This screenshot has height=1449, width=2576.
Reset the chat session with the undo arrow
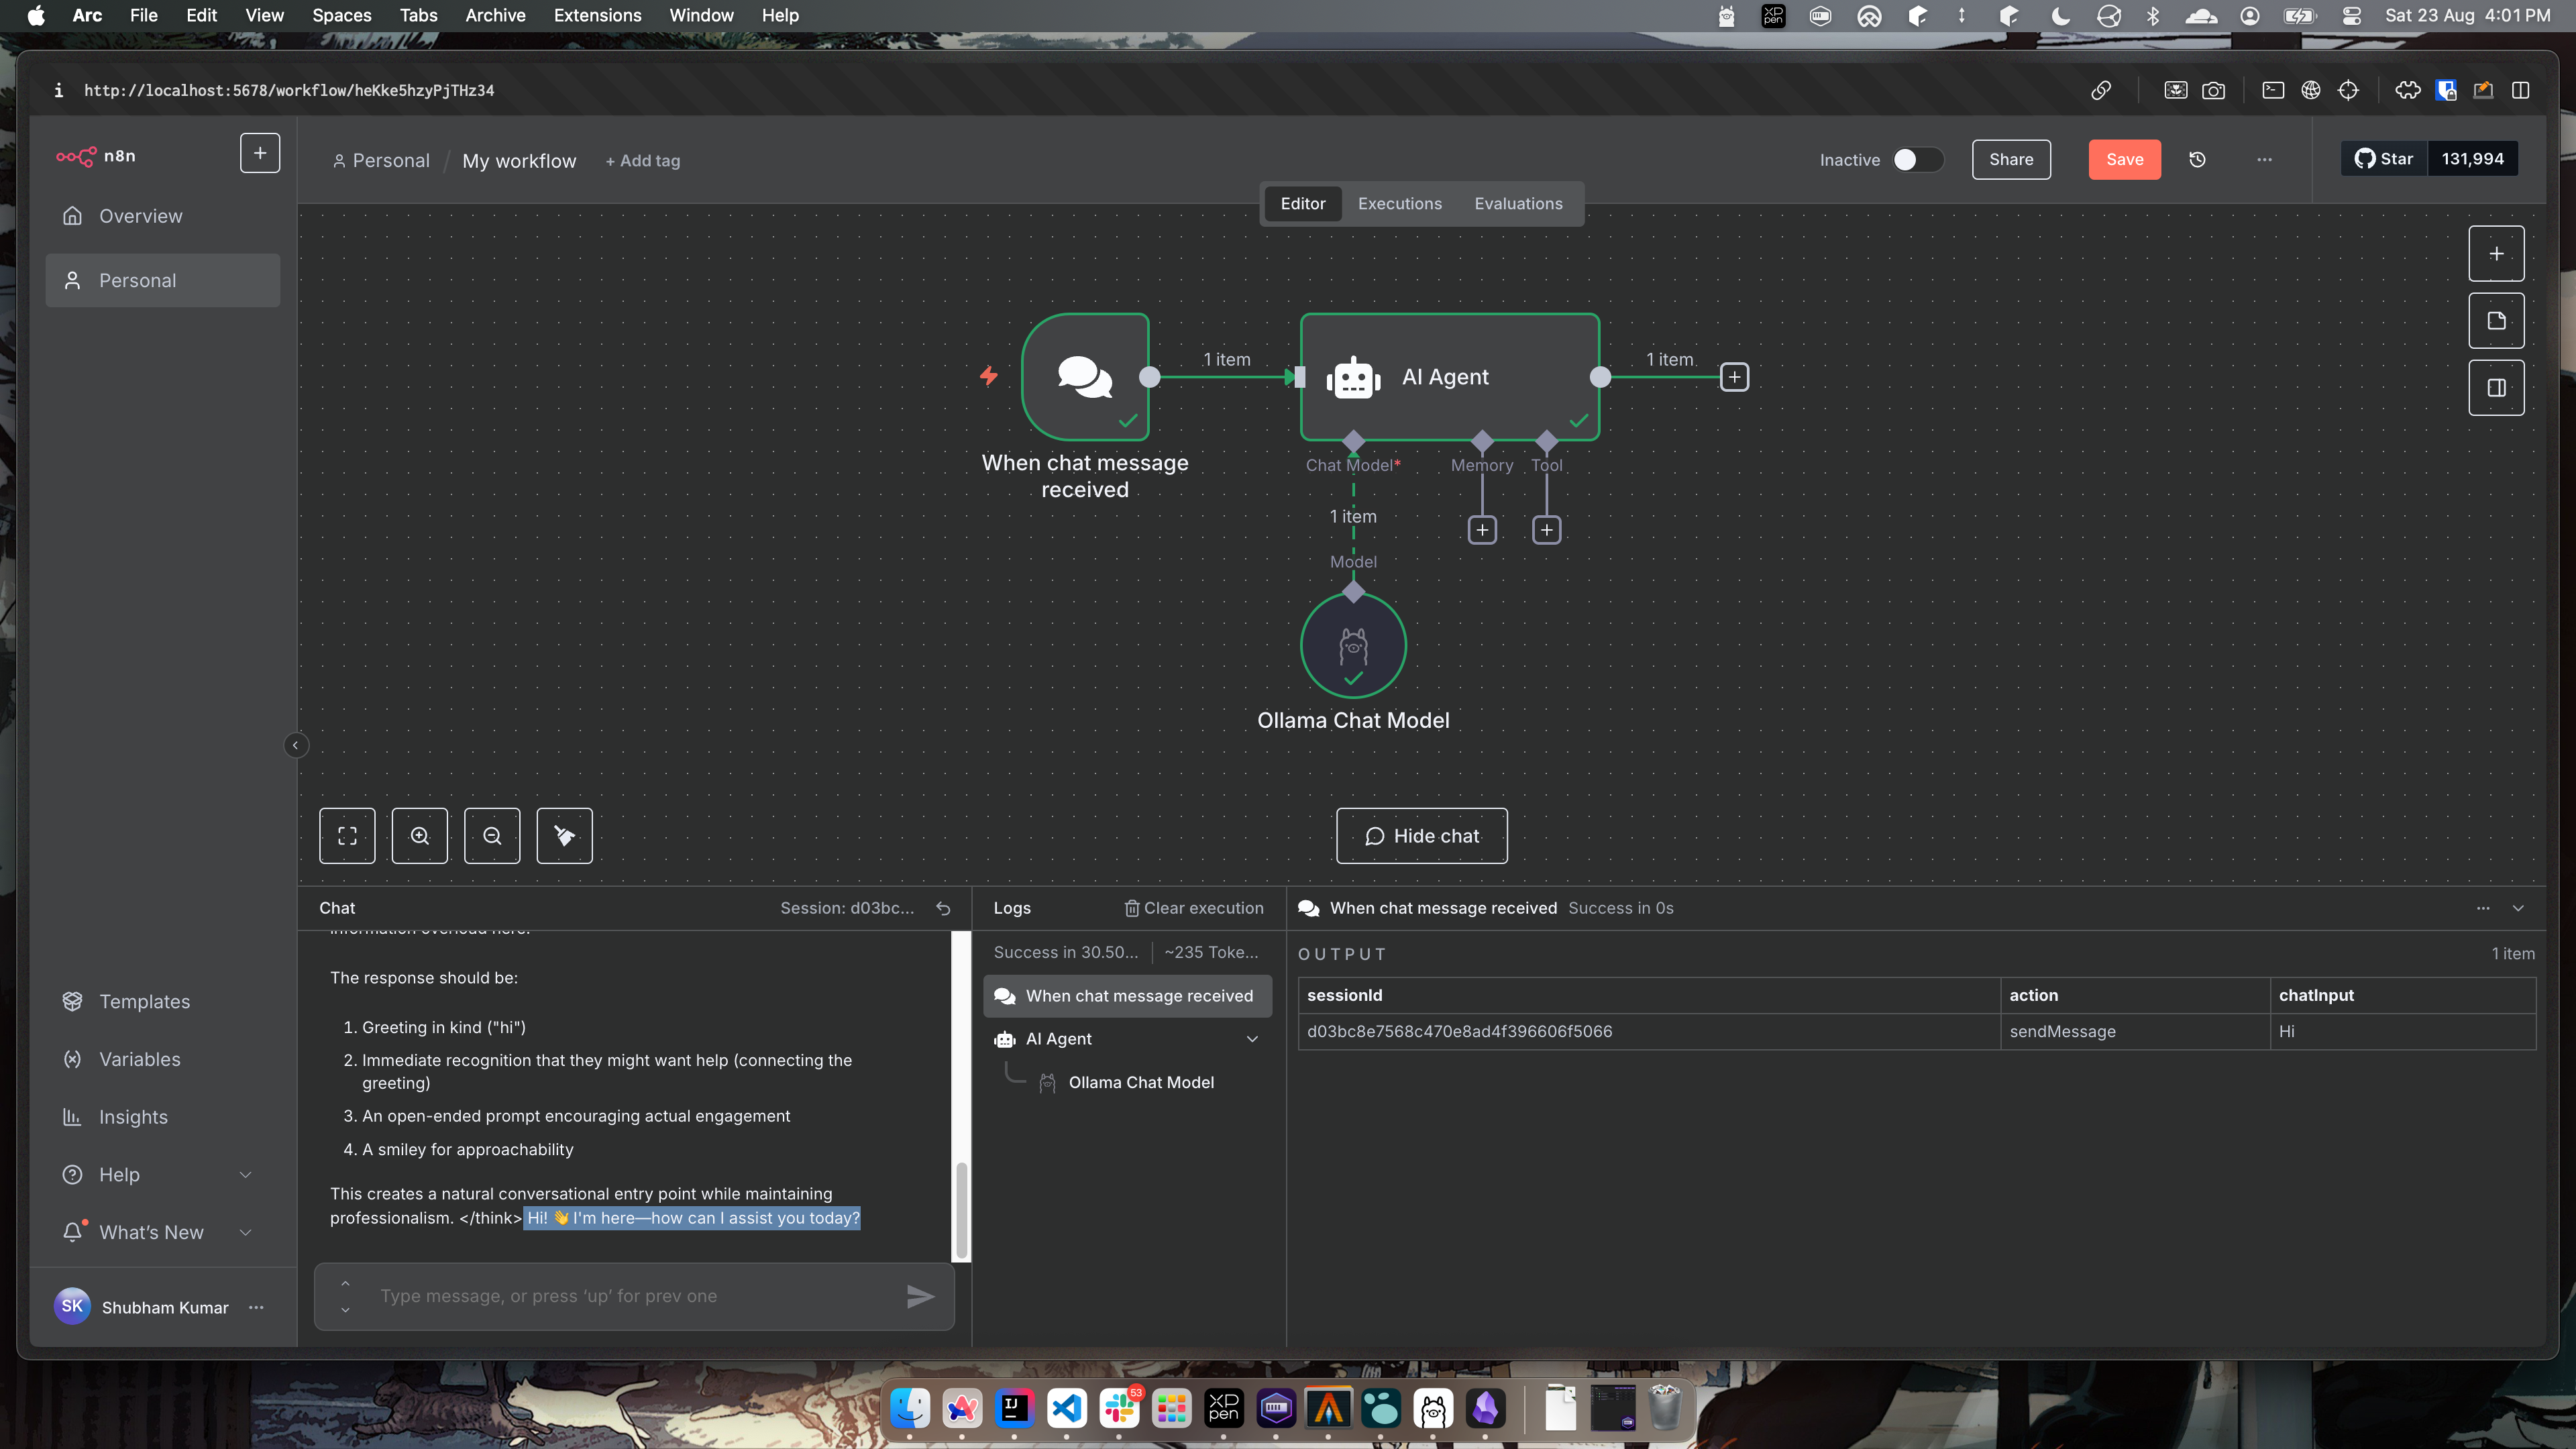942,908
